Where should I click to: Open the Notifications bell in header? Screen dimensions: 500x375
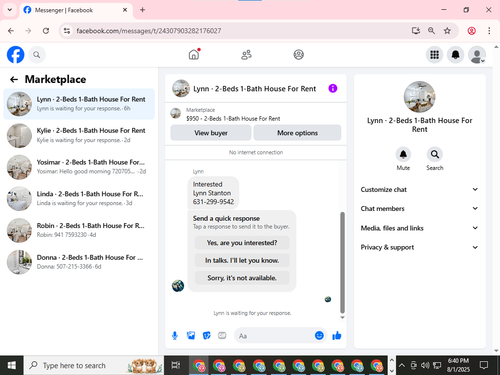coord(455,55)
